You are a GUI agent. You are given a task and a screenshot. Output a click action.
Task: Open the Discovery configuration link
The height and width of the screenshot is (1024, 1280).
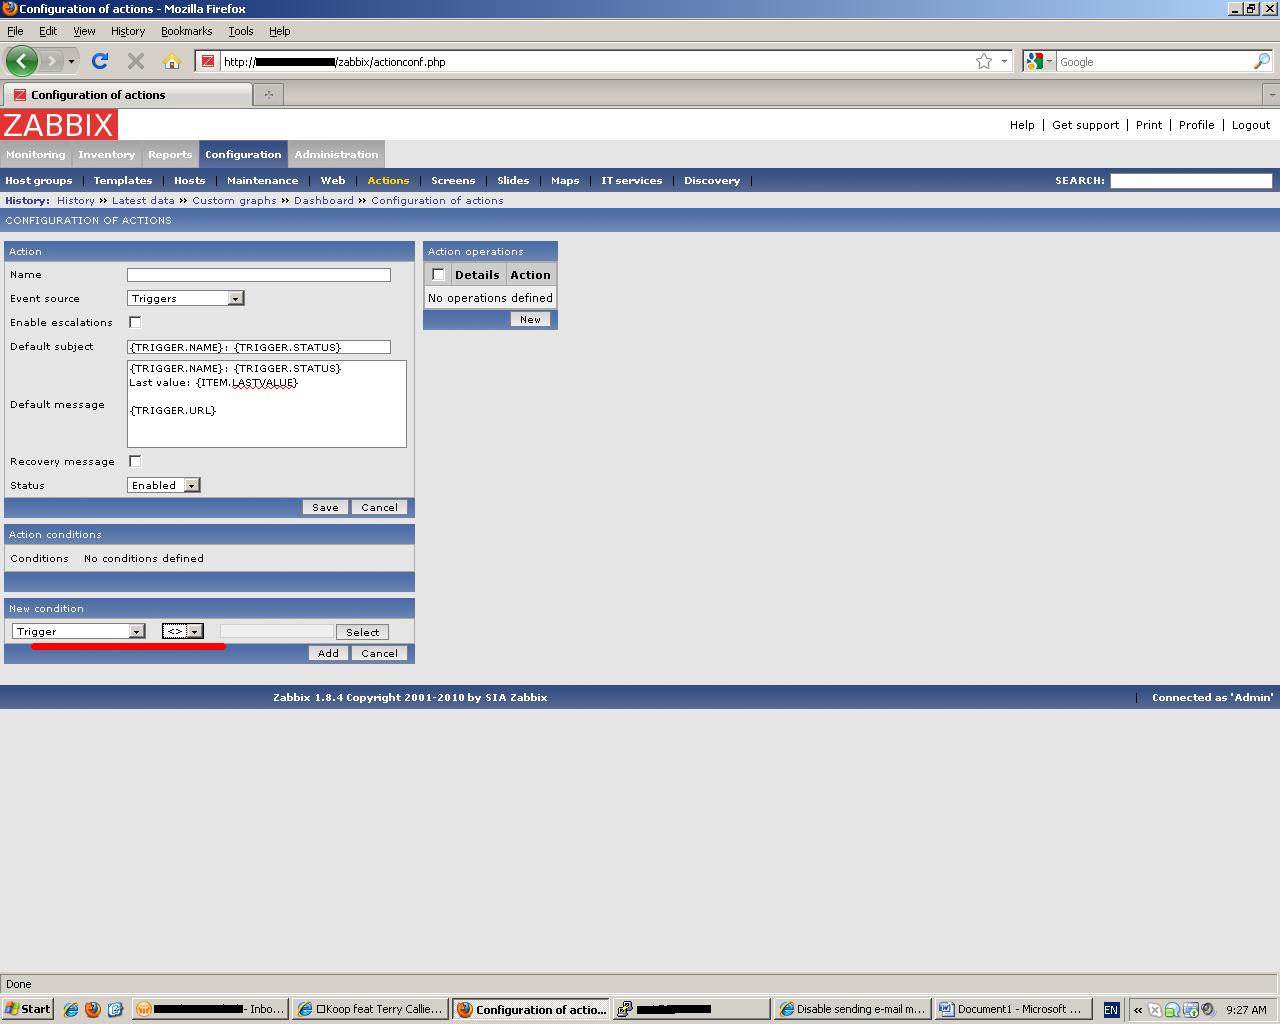tap(712, 181)
